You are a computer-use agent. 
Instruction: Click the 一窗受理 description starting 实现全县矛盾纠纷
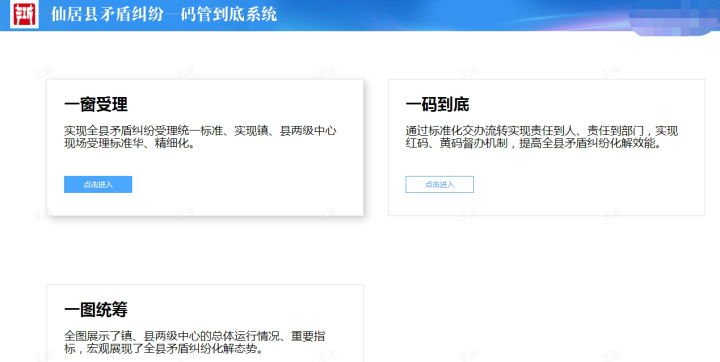pyautogui.click(x=200, y=137)
